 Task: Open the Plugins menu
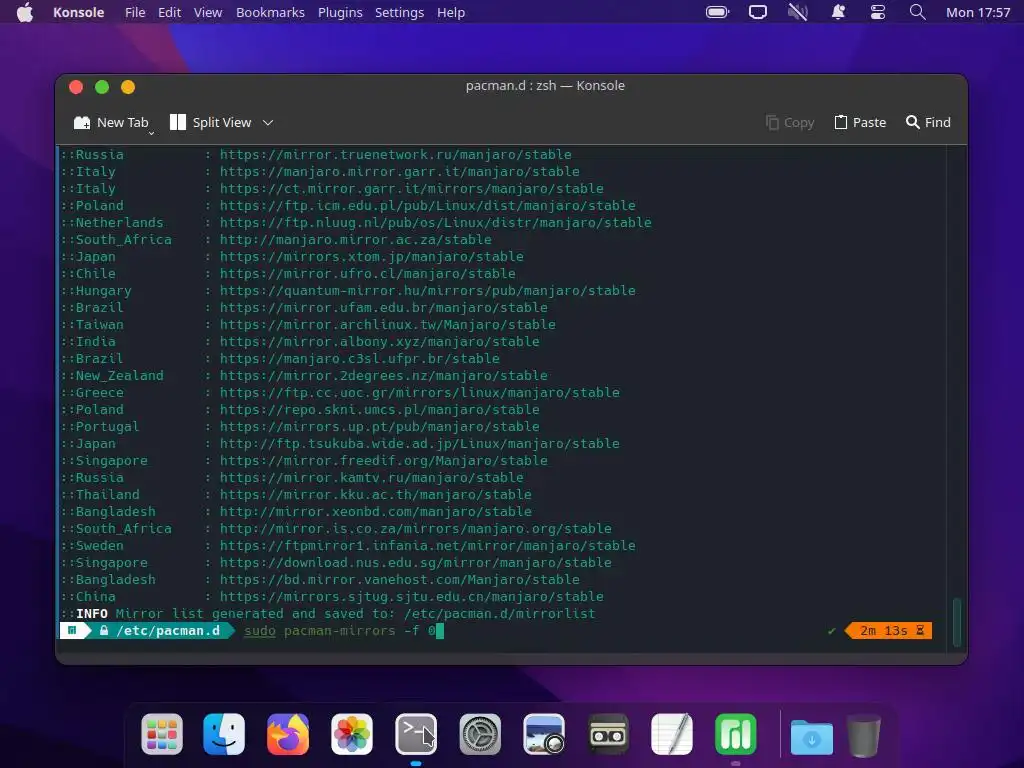(x=340, y=12)
